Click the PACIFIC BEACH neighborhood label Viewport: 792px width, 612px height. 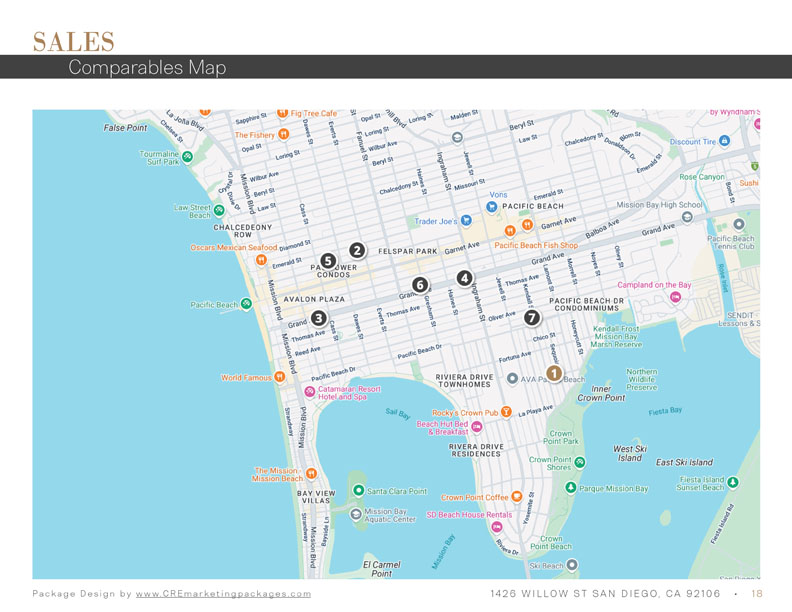click(532, 206)
